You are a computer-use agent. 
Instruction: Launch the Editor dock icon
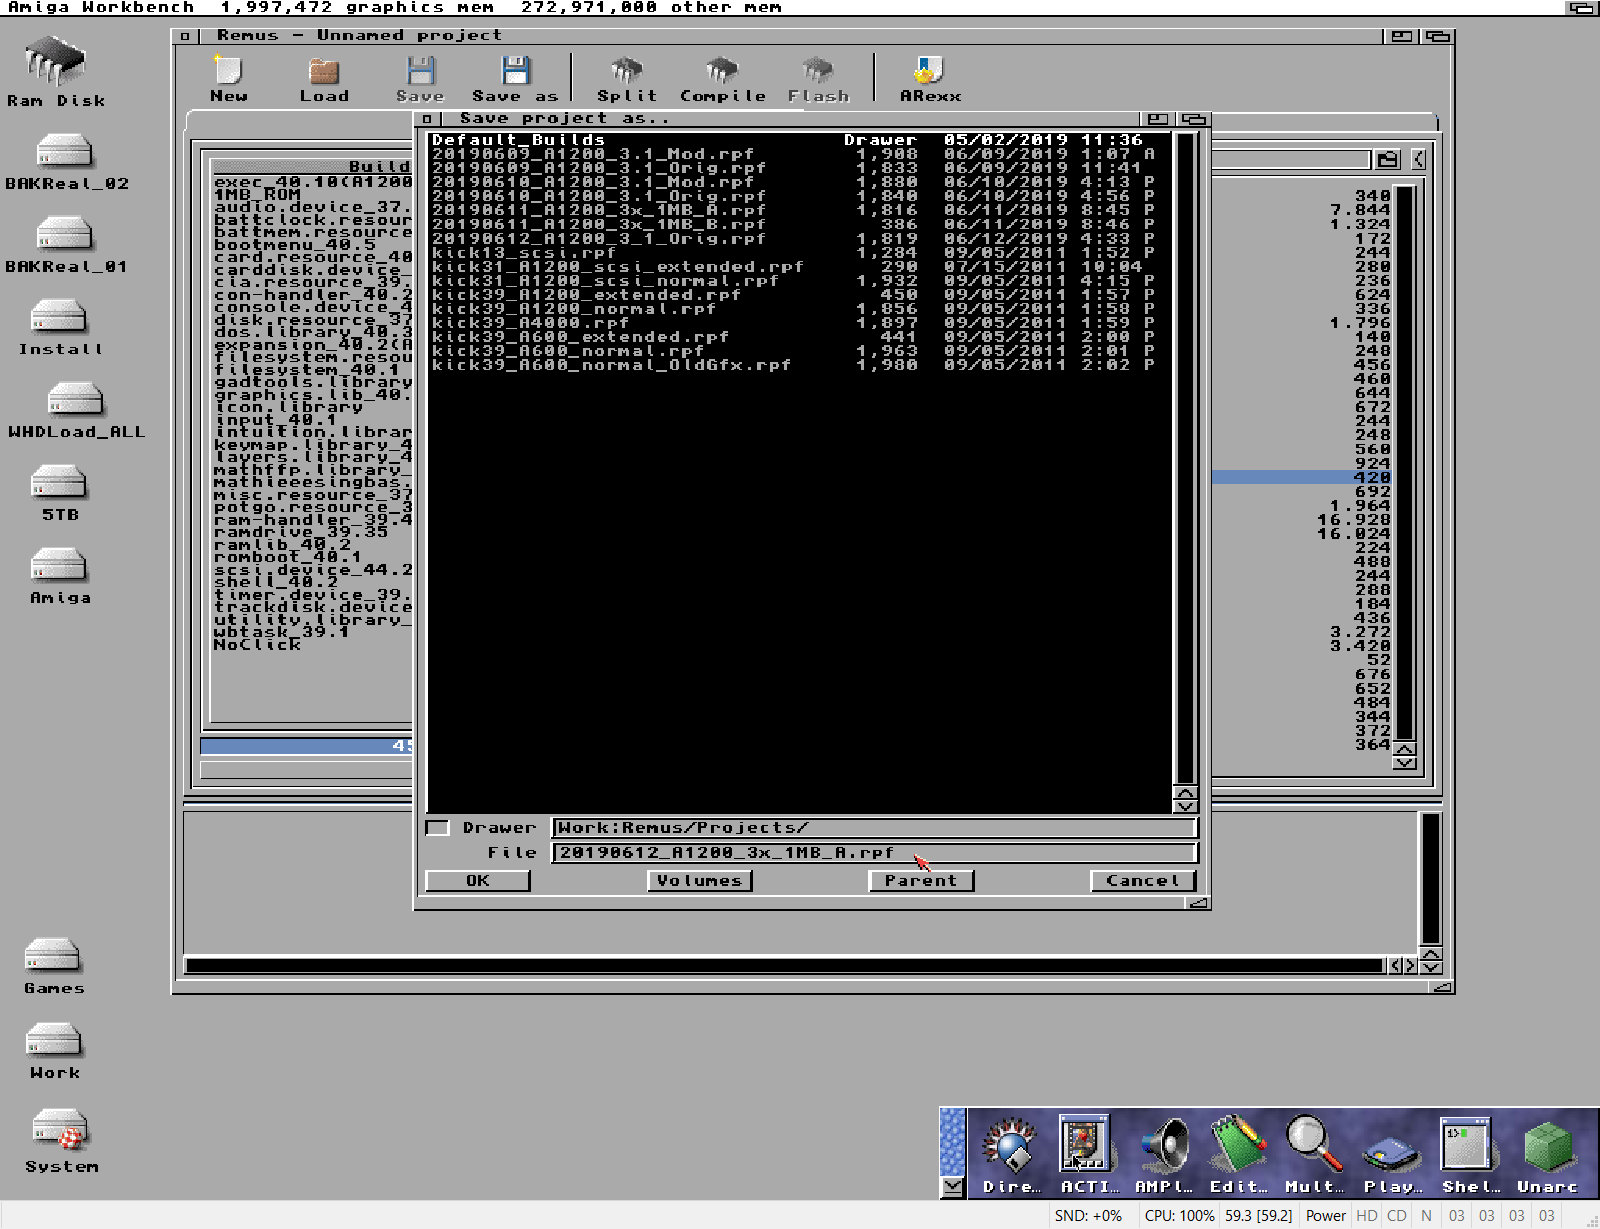(1239, 1154)
